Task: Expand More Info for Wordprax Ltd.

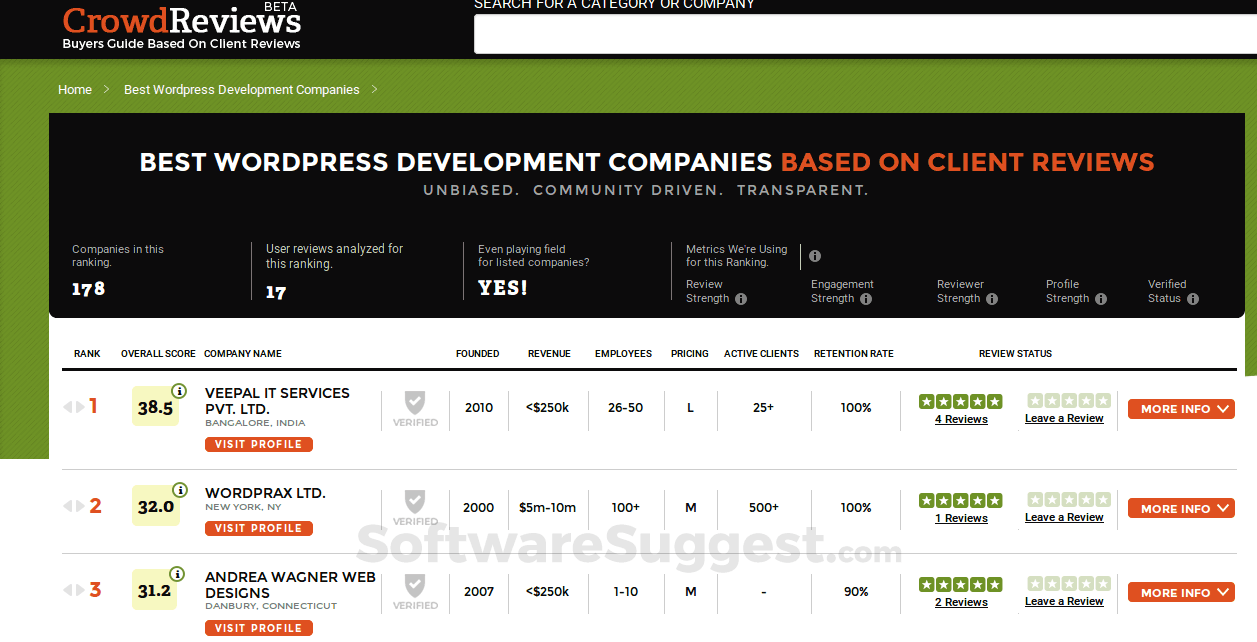Action: click(1181, 508)
